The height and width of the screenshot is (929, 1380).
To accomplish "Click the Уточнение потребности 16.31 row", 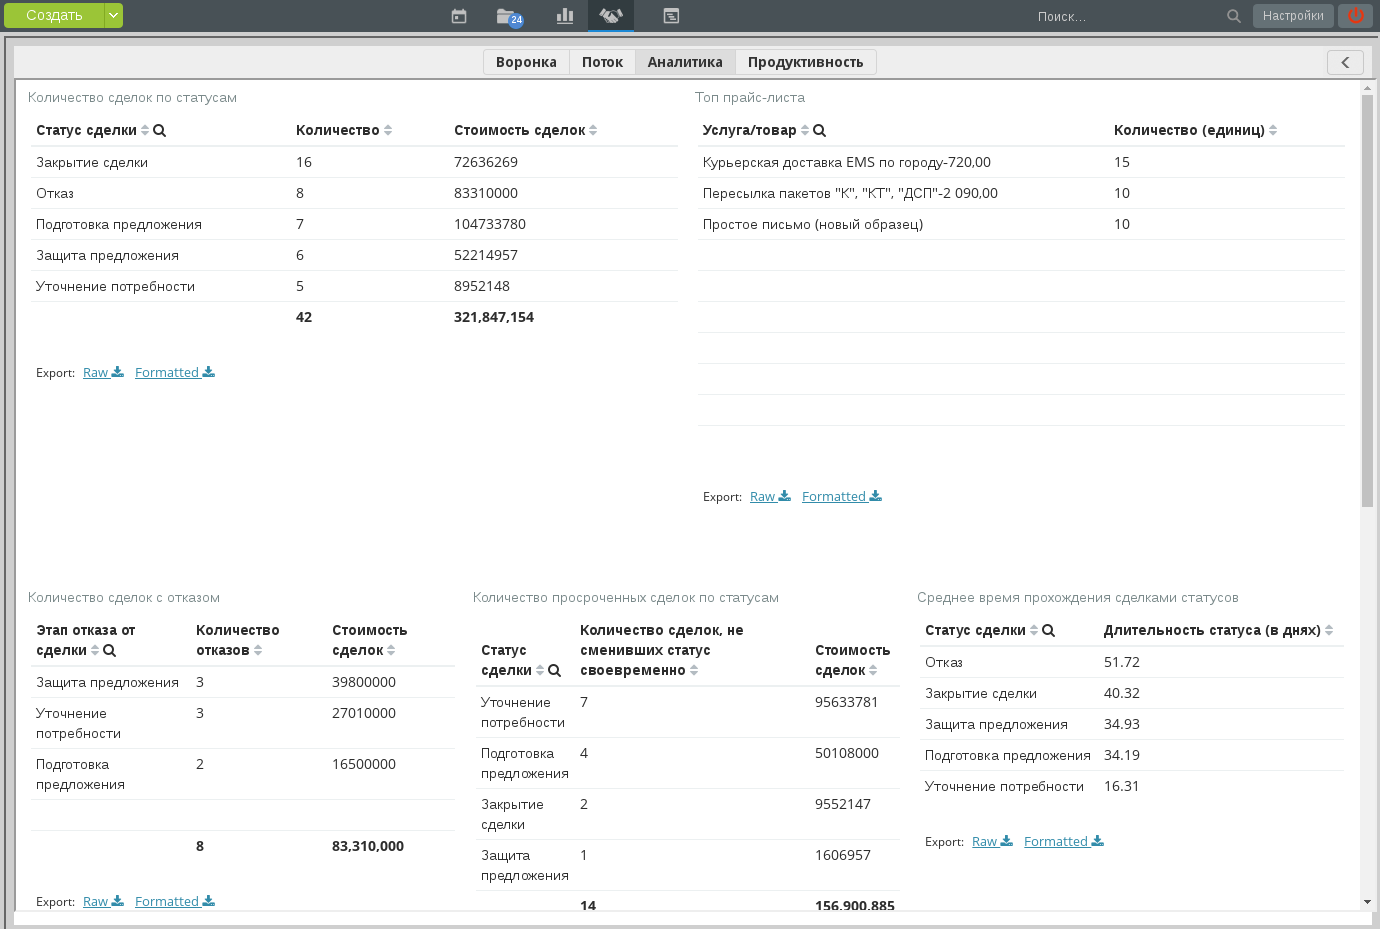I will tap(1132, 786).
